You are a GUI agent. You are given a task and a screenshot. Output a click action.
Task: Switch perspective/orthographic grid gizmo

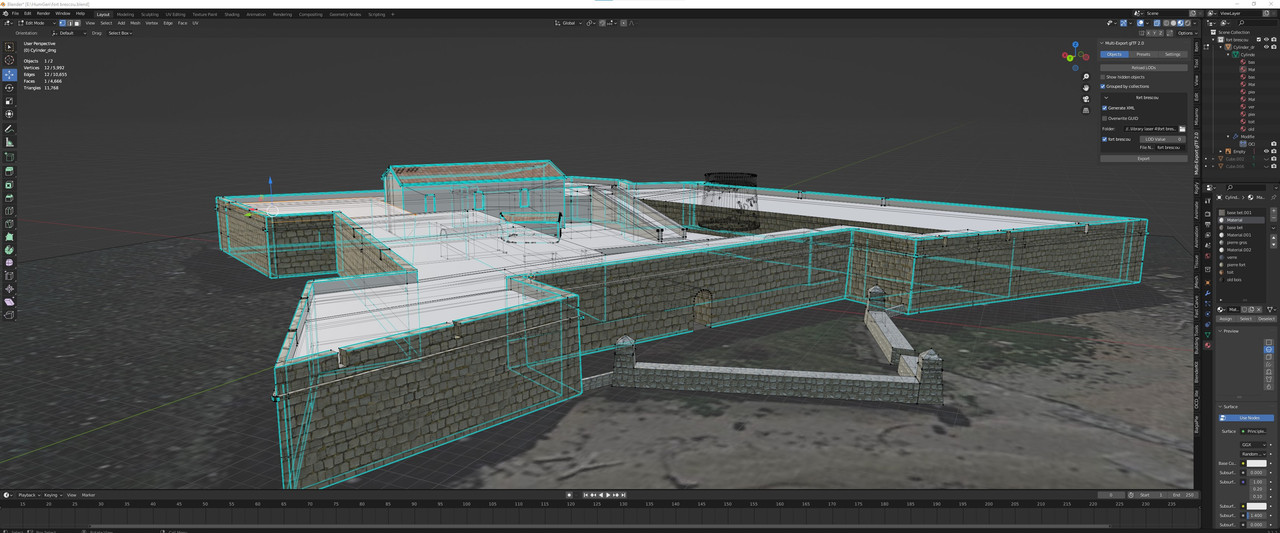1086,111
